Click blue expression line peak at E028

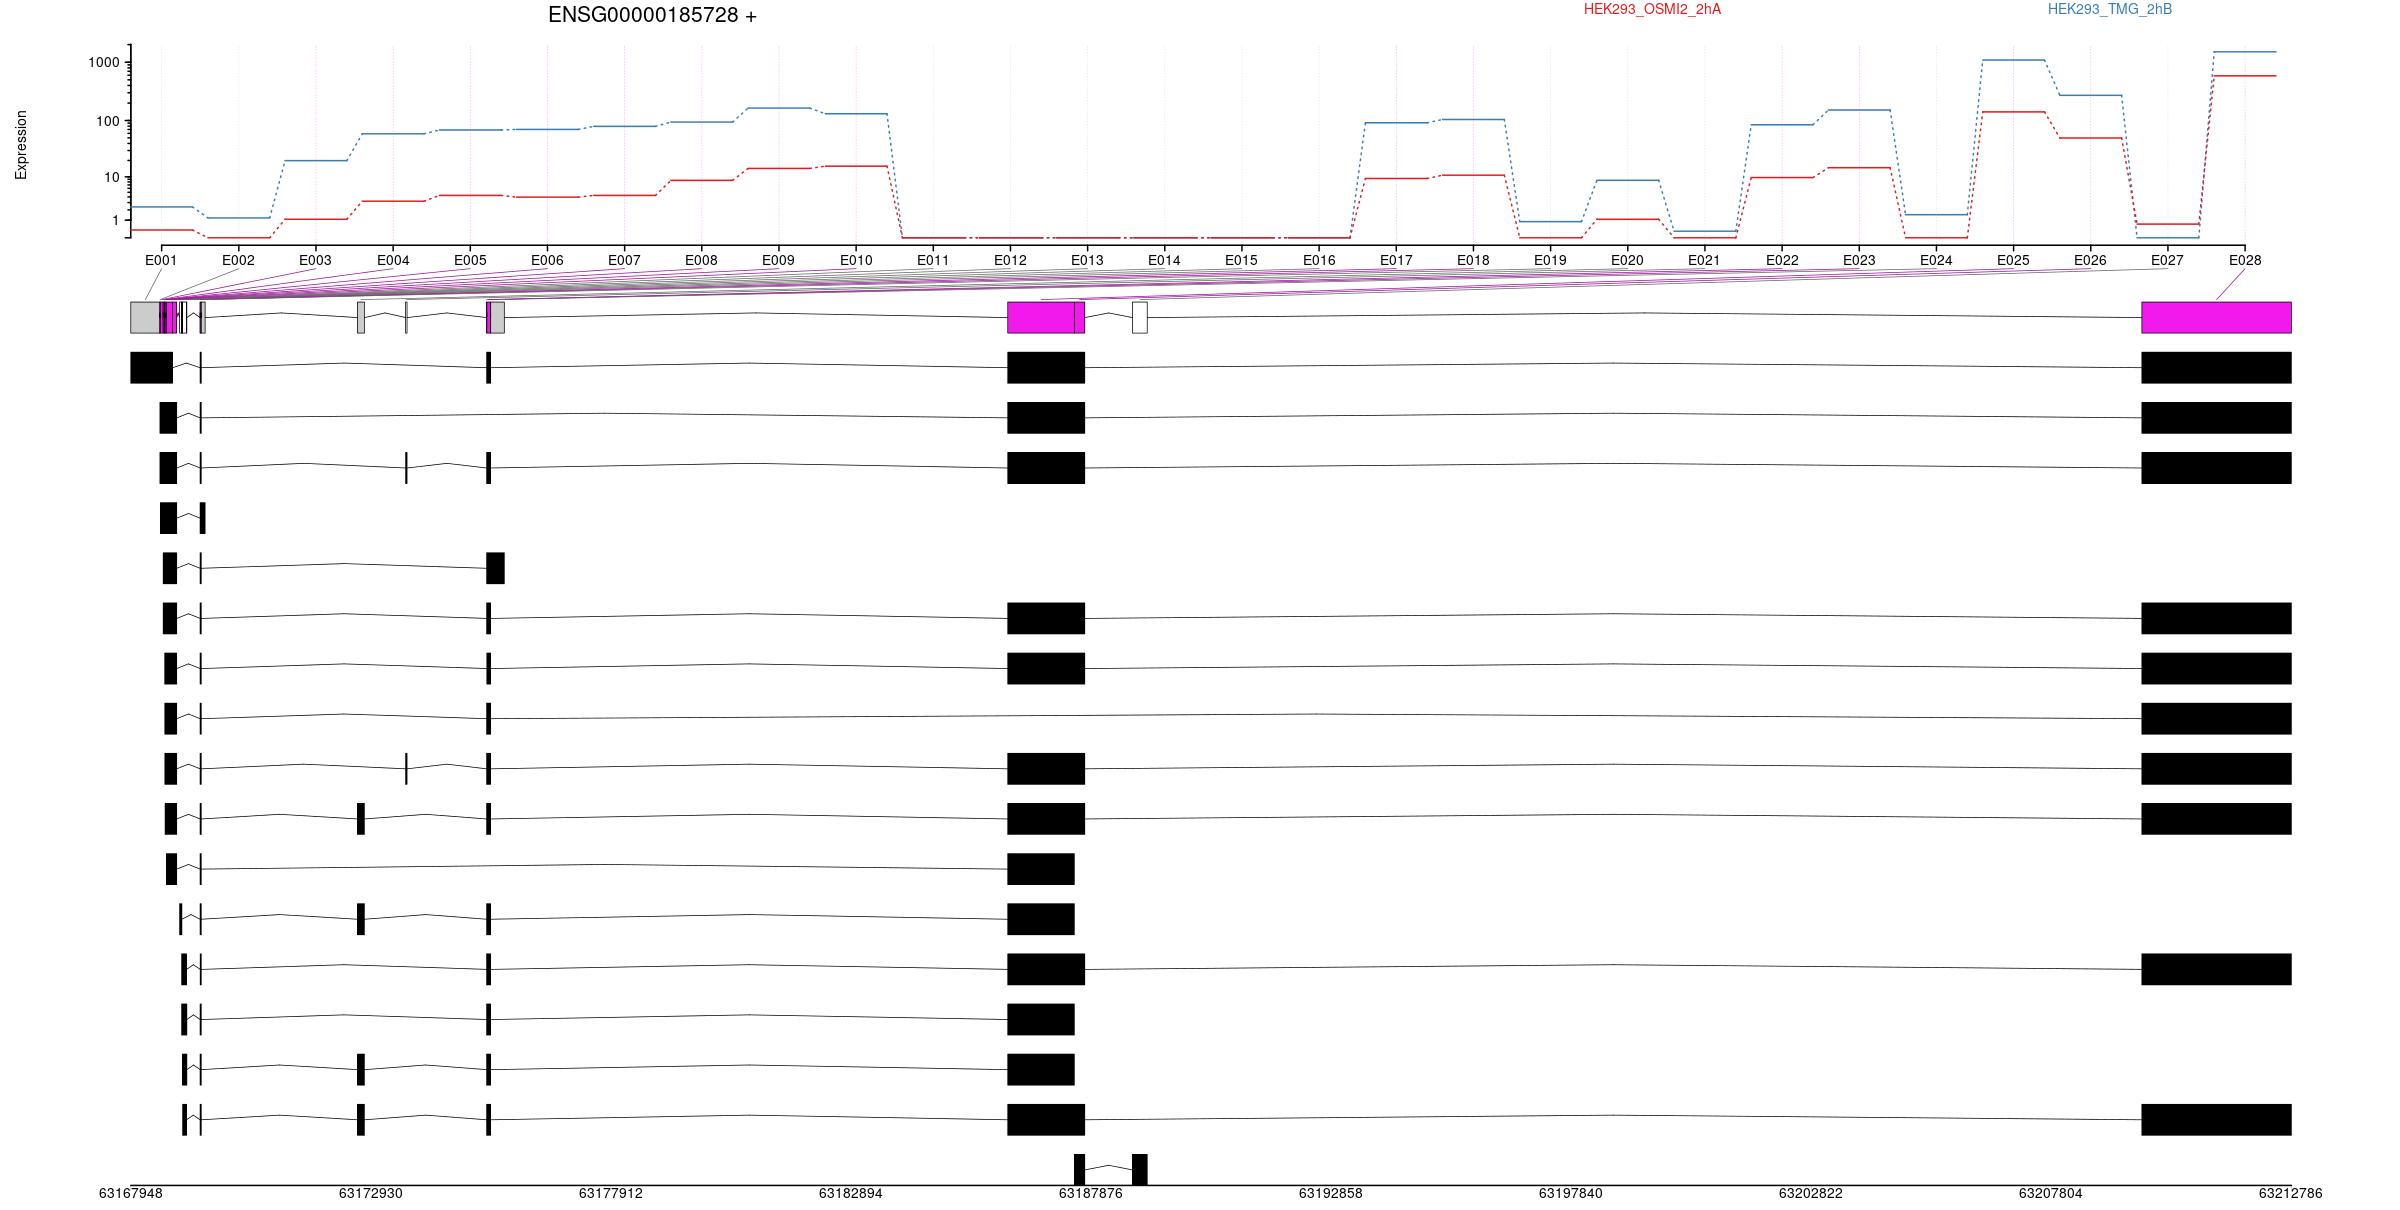tap(2245, 52)
